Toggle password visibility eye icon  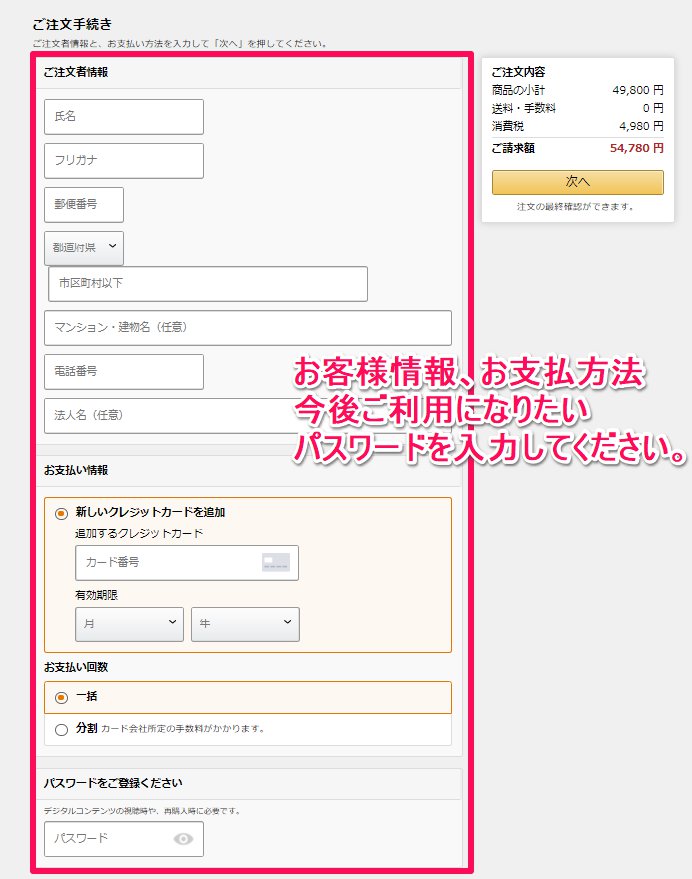click(183, 839)
